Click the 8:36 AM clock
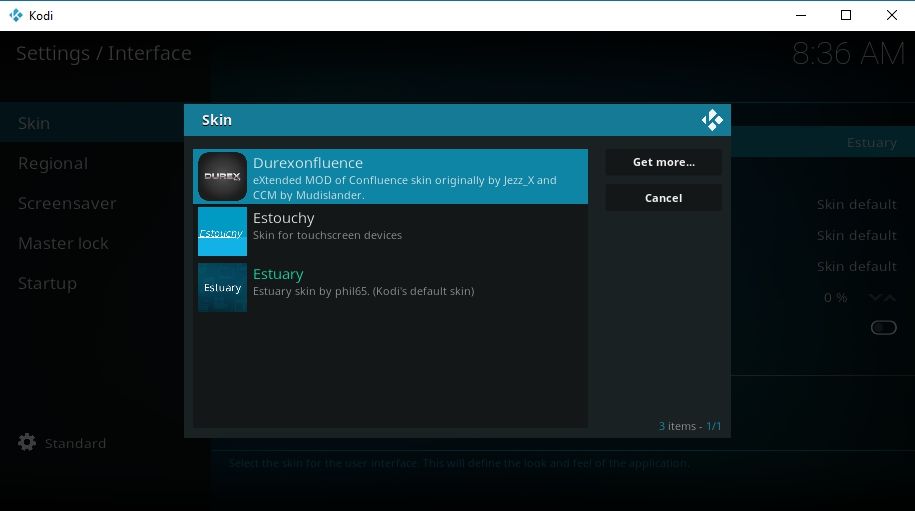 (848, 54)
